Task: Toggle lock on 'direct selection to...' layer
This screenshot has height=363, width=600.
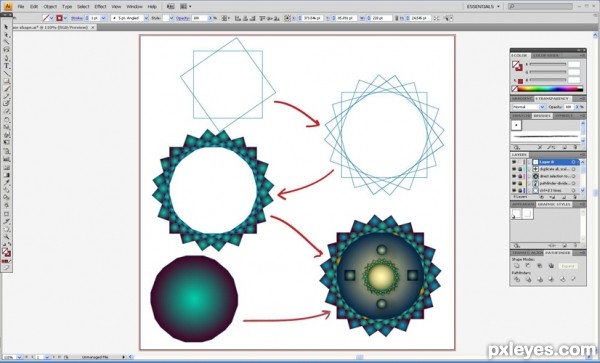Action: tap(520, 176)
